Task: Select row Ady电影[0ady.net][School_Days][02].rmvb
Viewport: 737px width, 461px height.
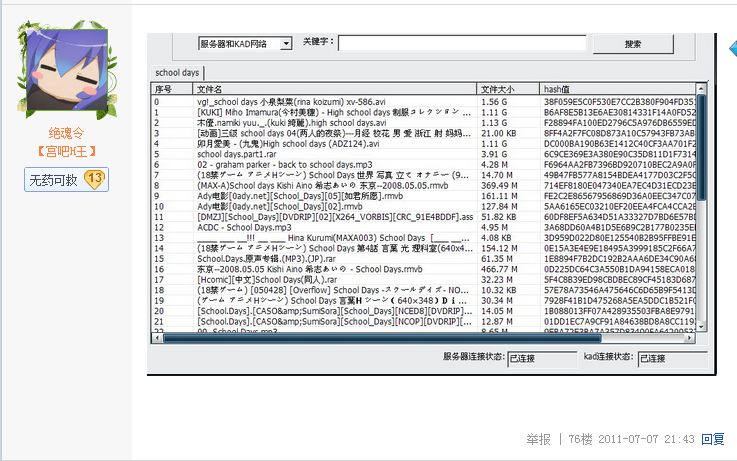Action: (423, 206)
